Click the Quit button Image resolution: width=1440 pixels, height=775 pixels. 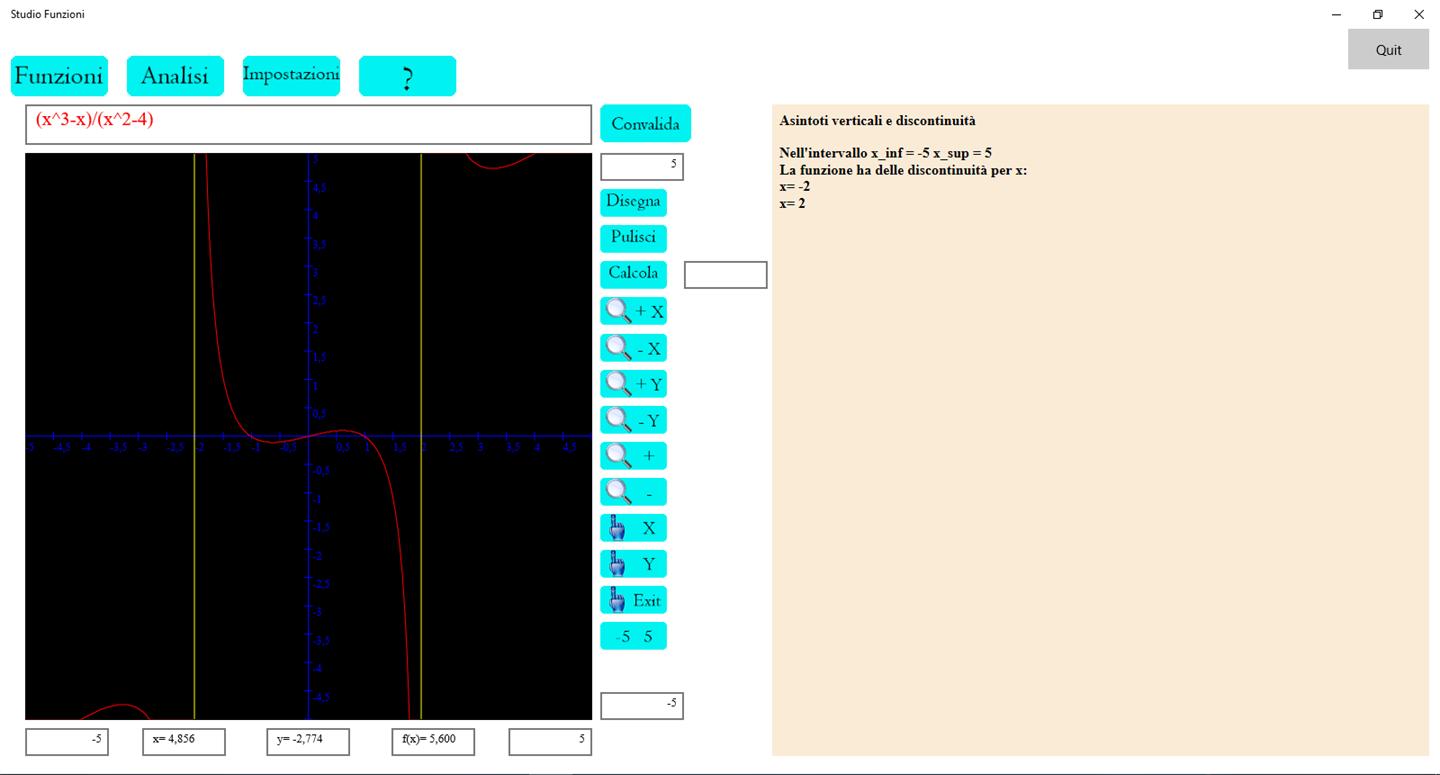1388,50
